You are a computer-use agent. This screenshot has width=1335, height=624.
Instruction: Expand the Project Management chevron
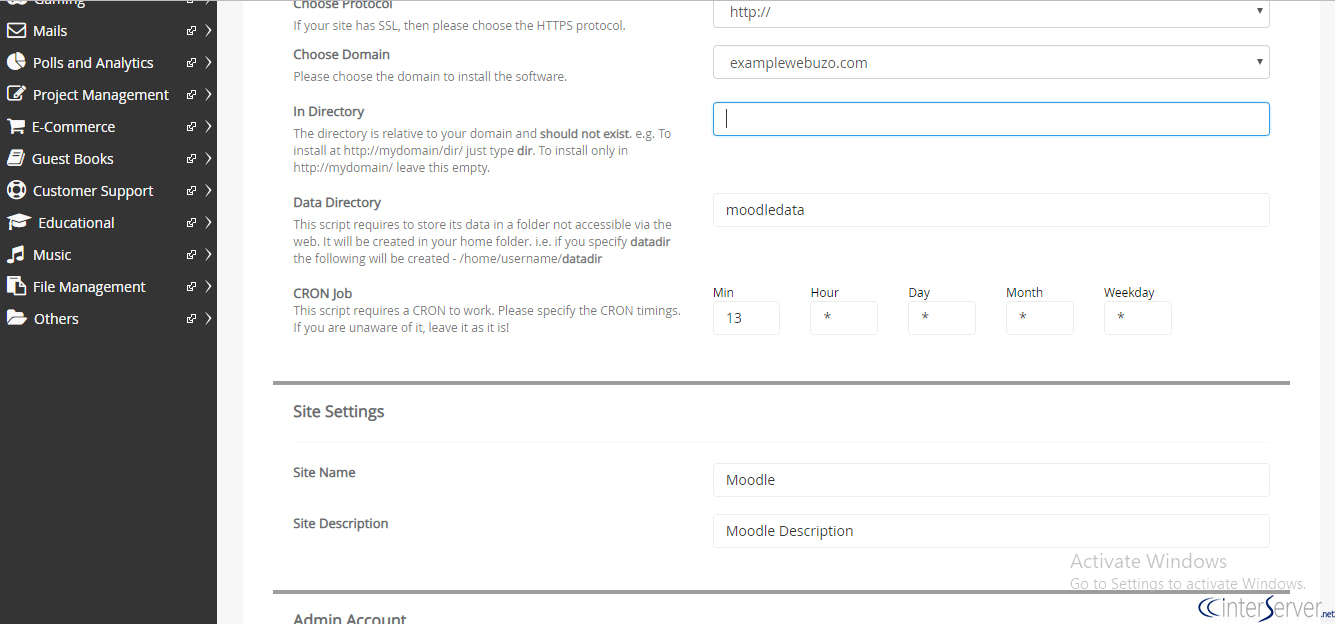click(208, 95)
